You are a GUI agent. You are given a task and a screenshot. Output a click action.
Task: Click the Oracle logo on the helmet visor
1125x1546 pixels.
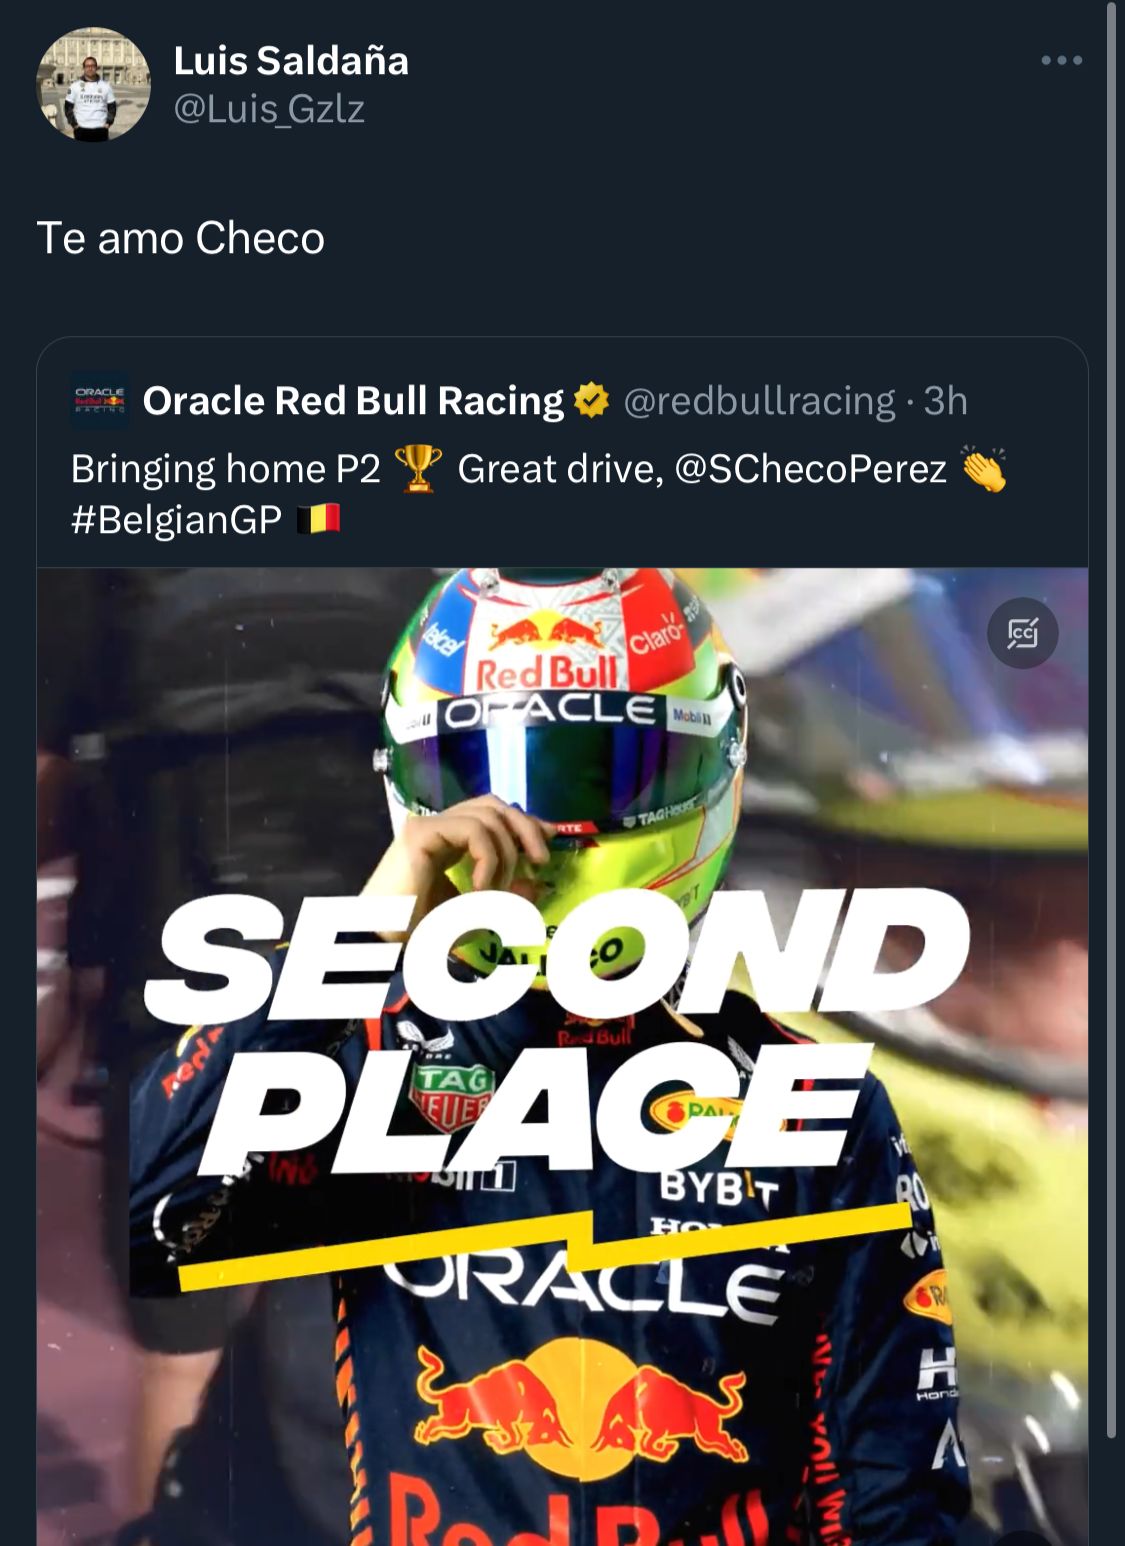point(549,711)
